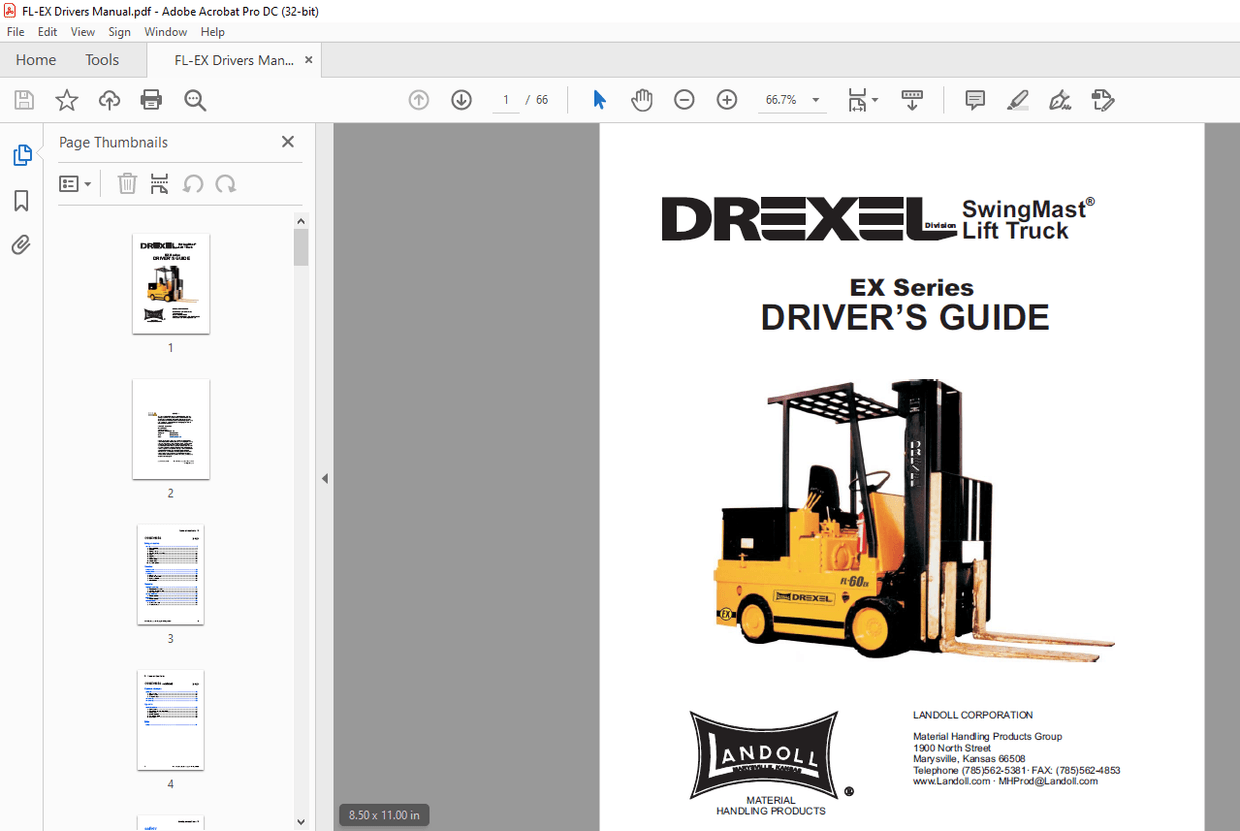The height and width of the screenshot is (831, 1240).
Task: Print the FL-EX Drivers Manual
Action: 150,100
